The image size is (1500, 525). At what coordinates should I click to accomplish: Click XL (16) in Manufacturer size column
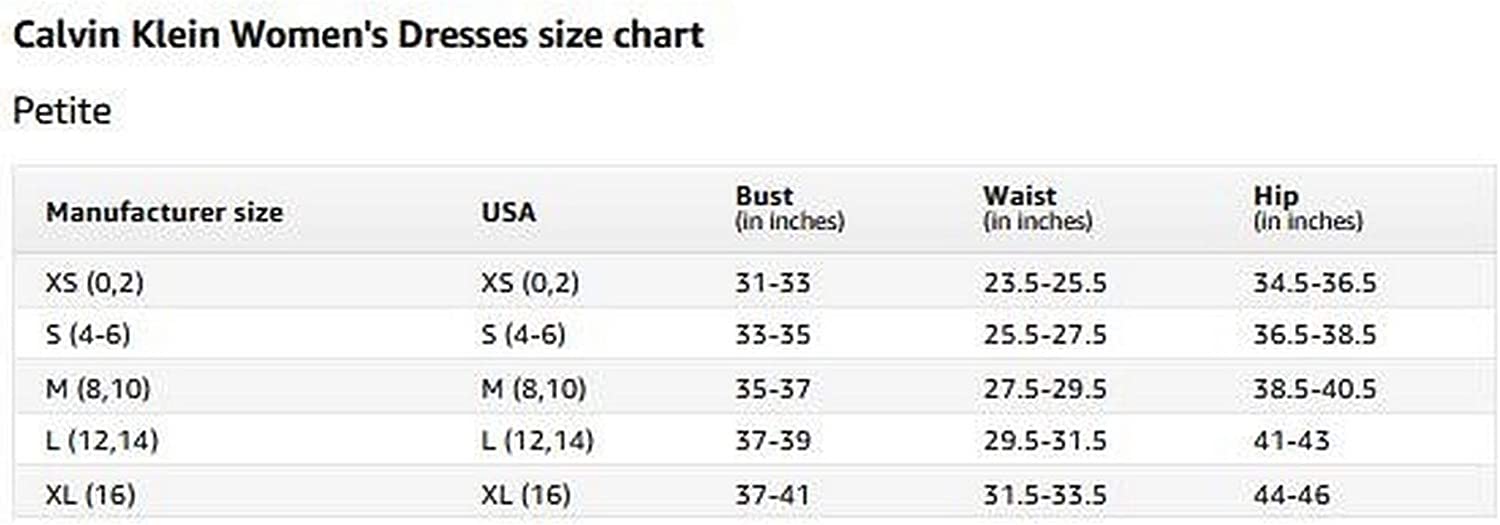[91, 494]
